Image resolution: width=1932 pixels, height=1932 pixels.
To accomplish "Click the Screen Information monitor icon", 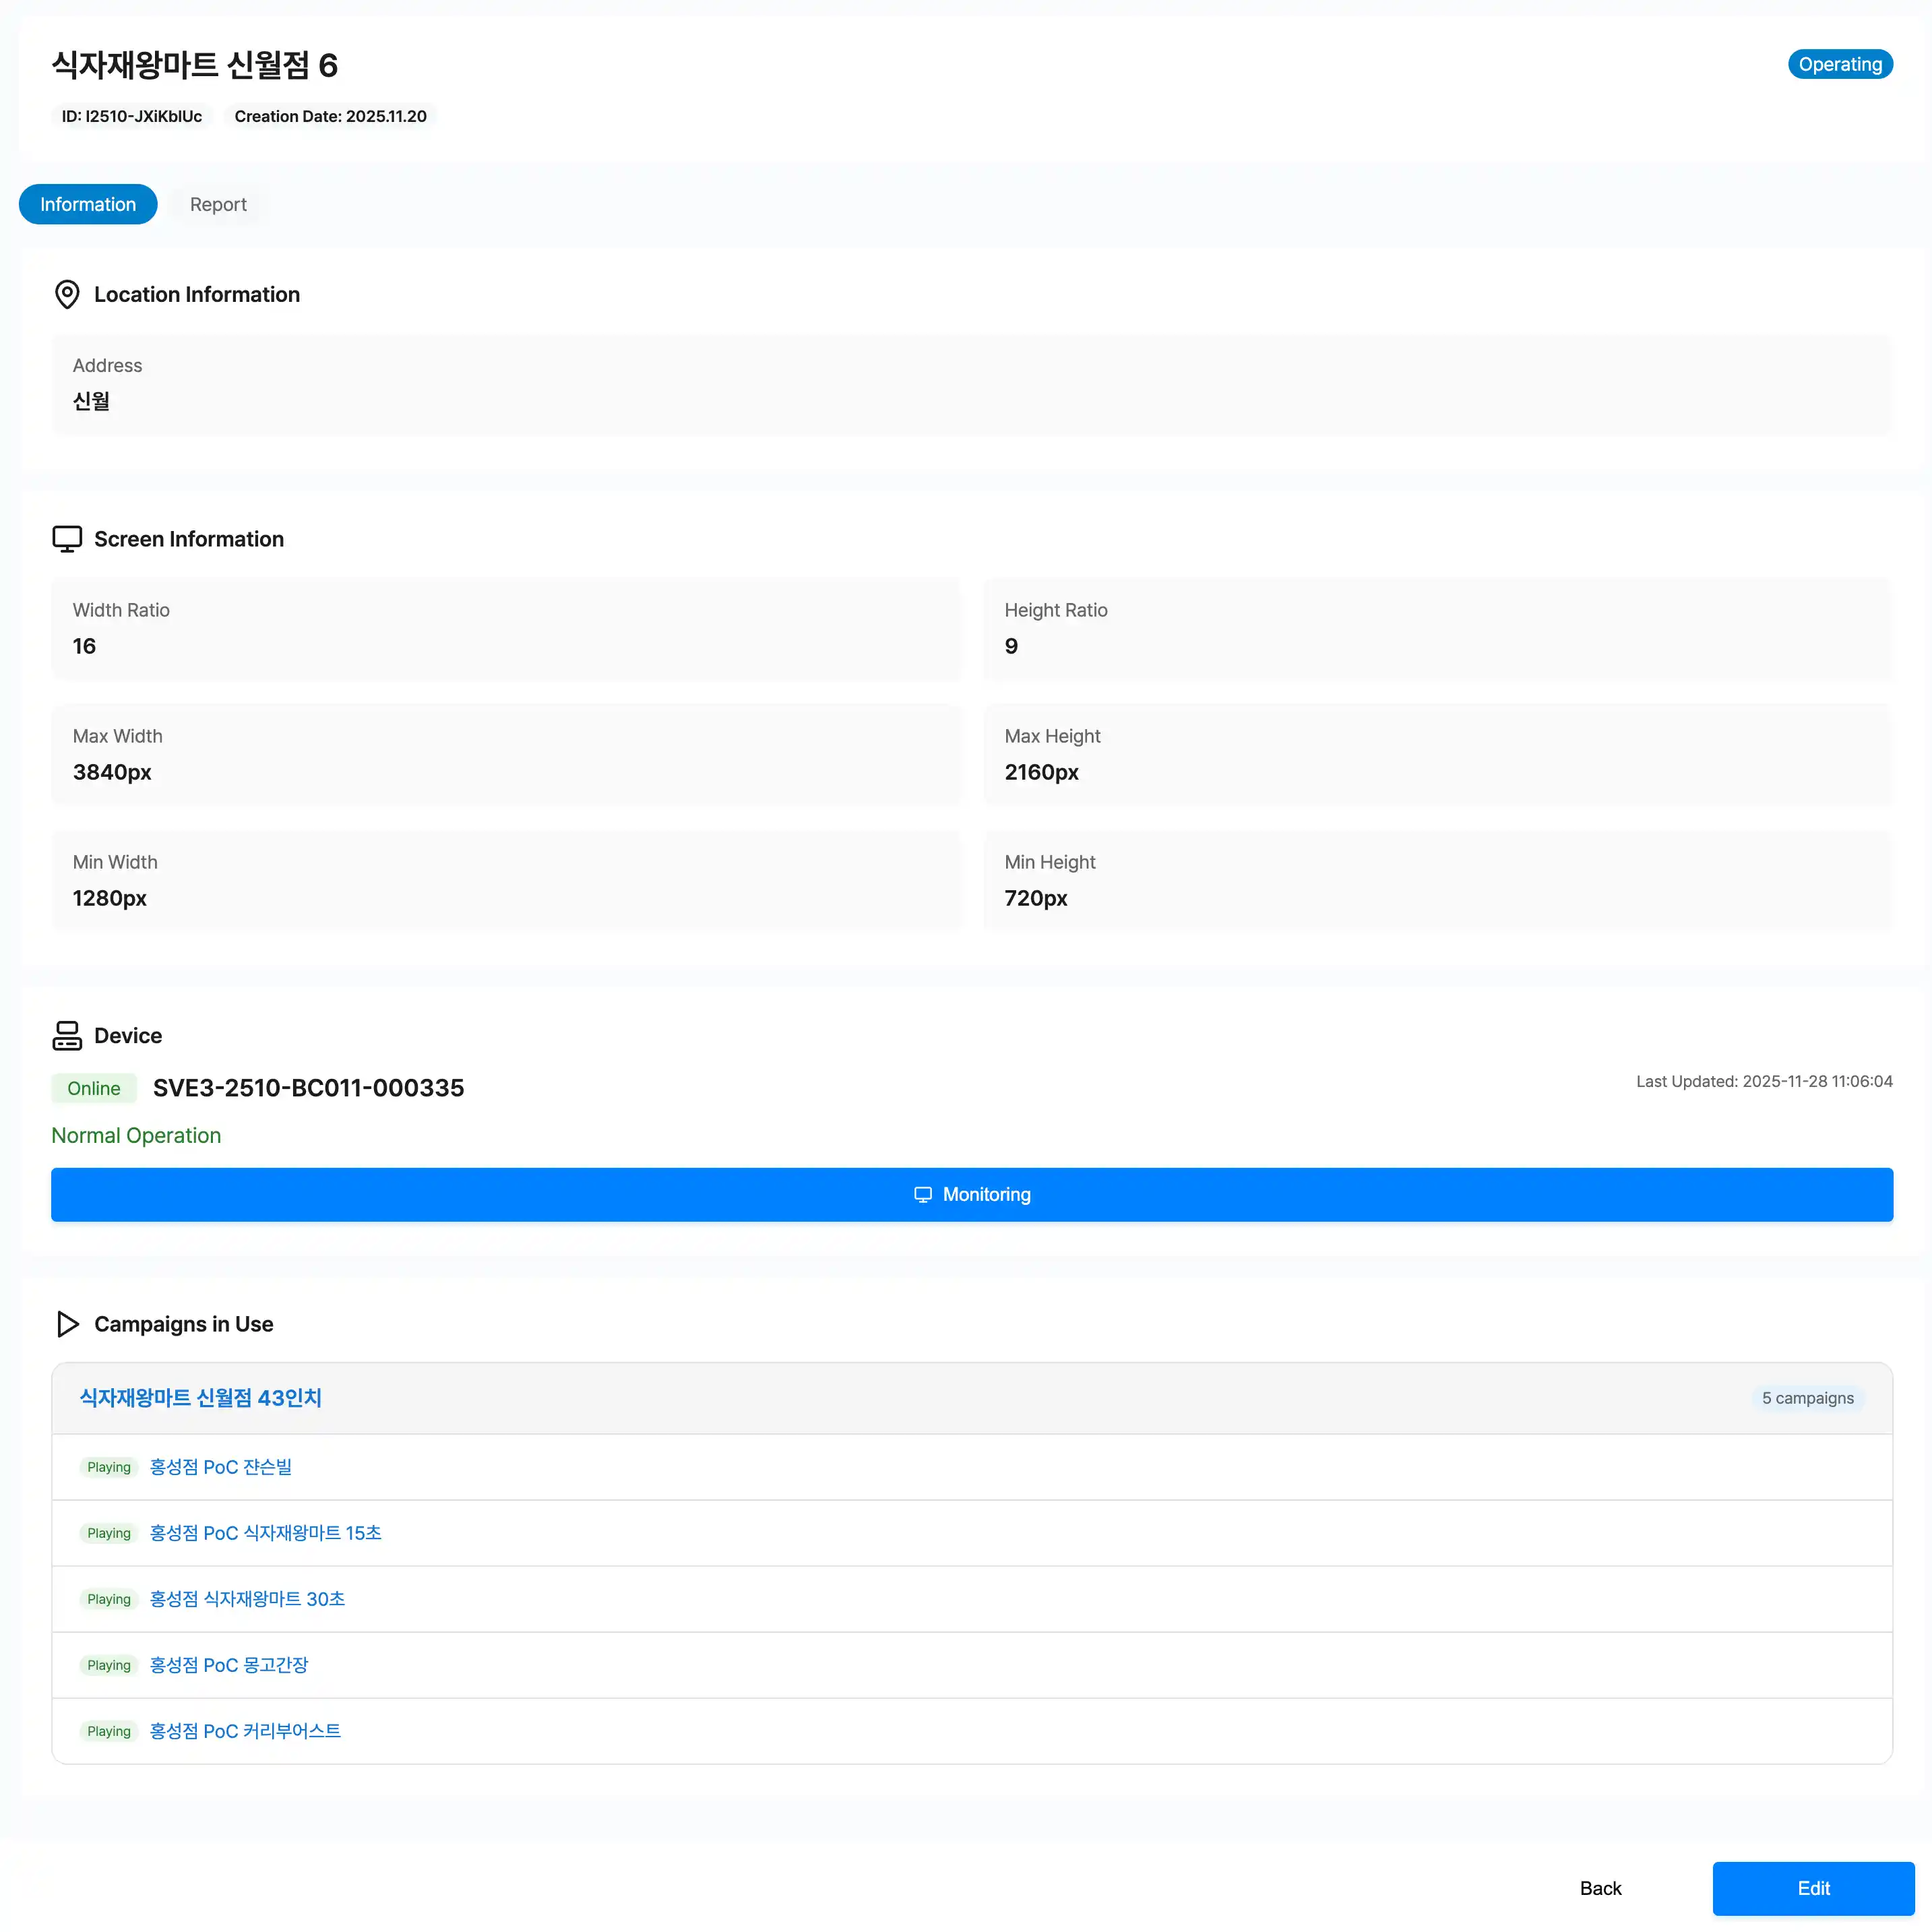I will (67, 539).
